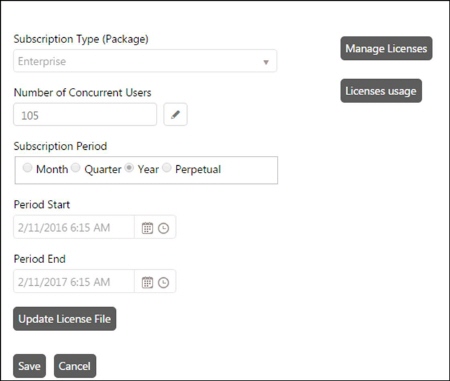Screen dimensions: 450x381
Task: Open Manage Licenses
Action: tap(386, 48)
